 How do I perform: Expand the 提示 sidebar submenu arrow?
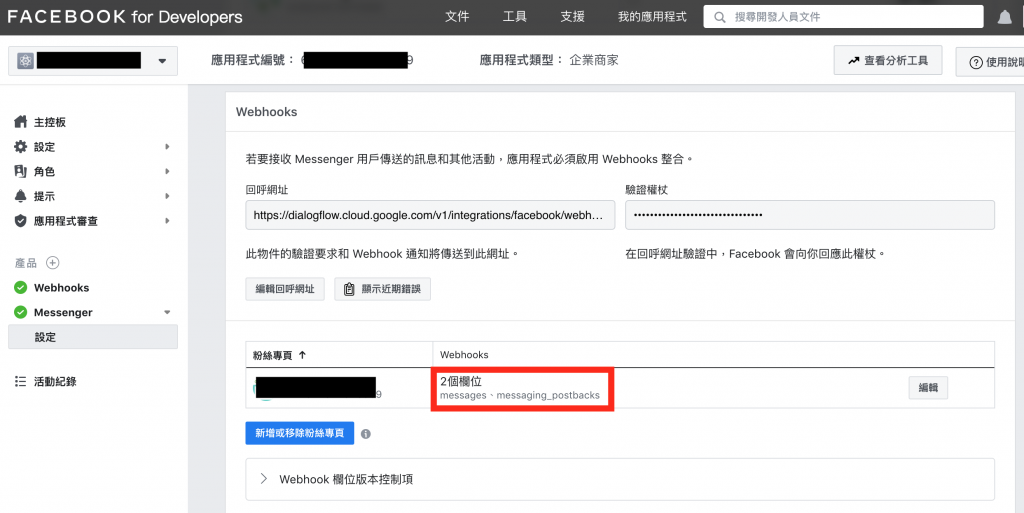(x=167, y=196)
